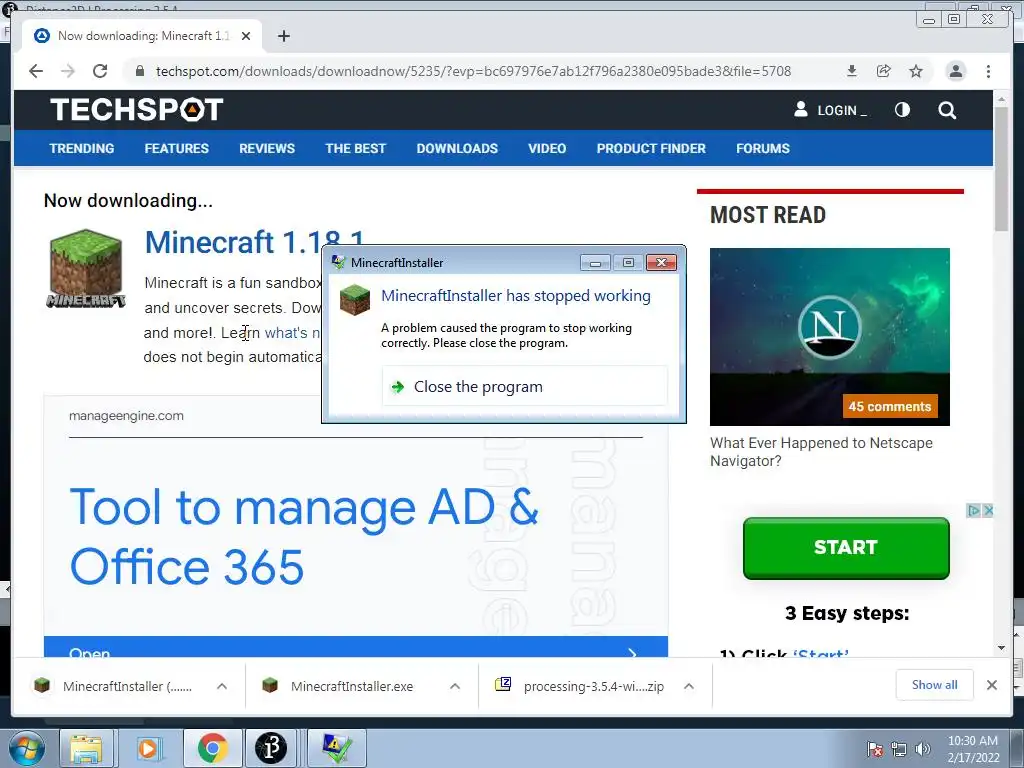Open a new browser tab

pos(283,36)
